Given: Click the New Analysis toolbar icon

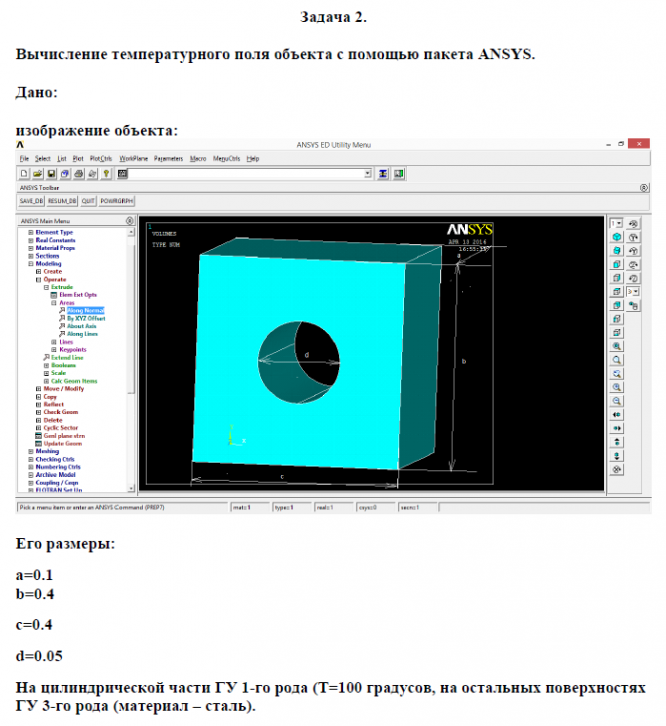Looking at the screenshot, I should [x=24, y=174].
